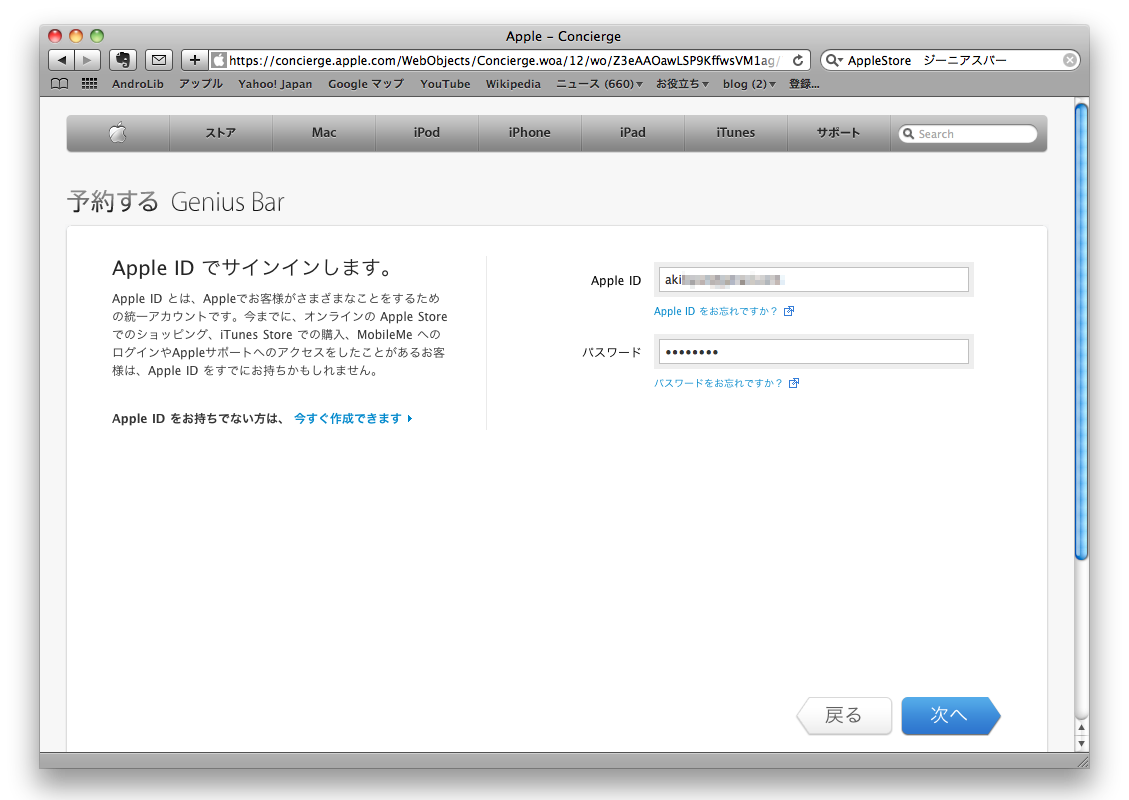This screenshot has height=800, width=1129.
Task: Click the yellow minimize window button
Action: pos(76,35)
